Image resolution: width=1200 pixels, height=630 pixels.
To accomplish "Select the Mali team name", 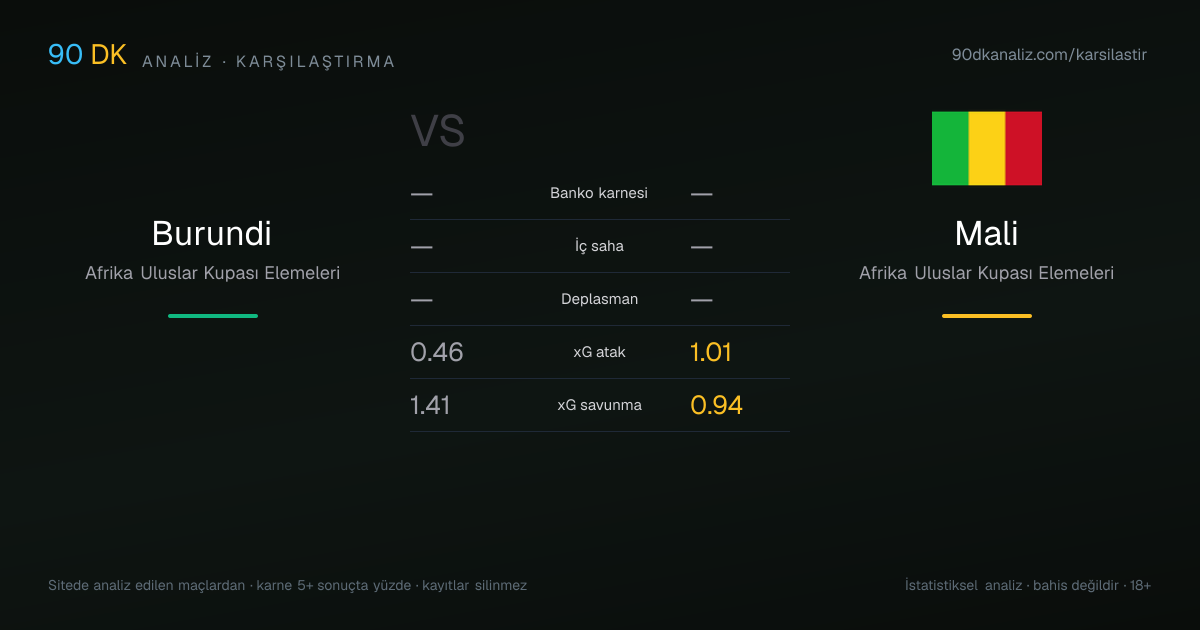I will tap(986, 233).
